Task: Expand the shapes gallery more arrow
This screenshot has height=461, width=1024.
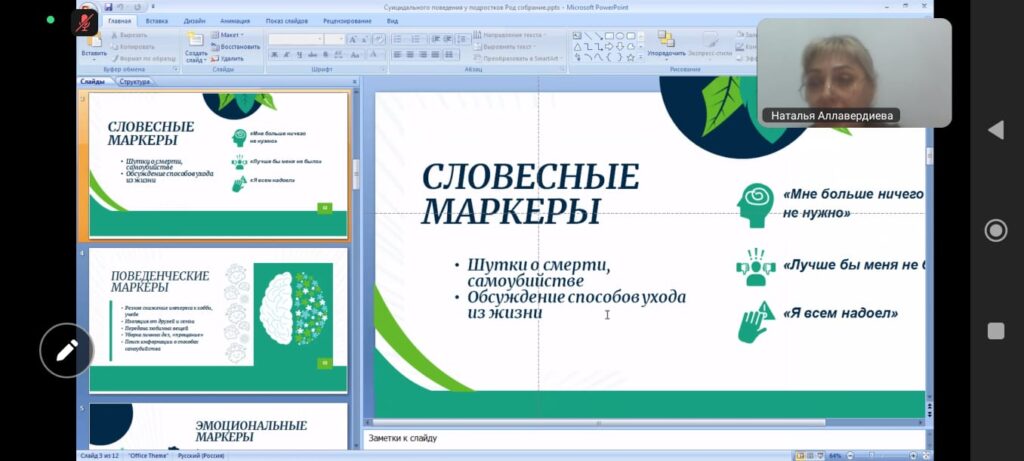Action: [x=641, y=57]
